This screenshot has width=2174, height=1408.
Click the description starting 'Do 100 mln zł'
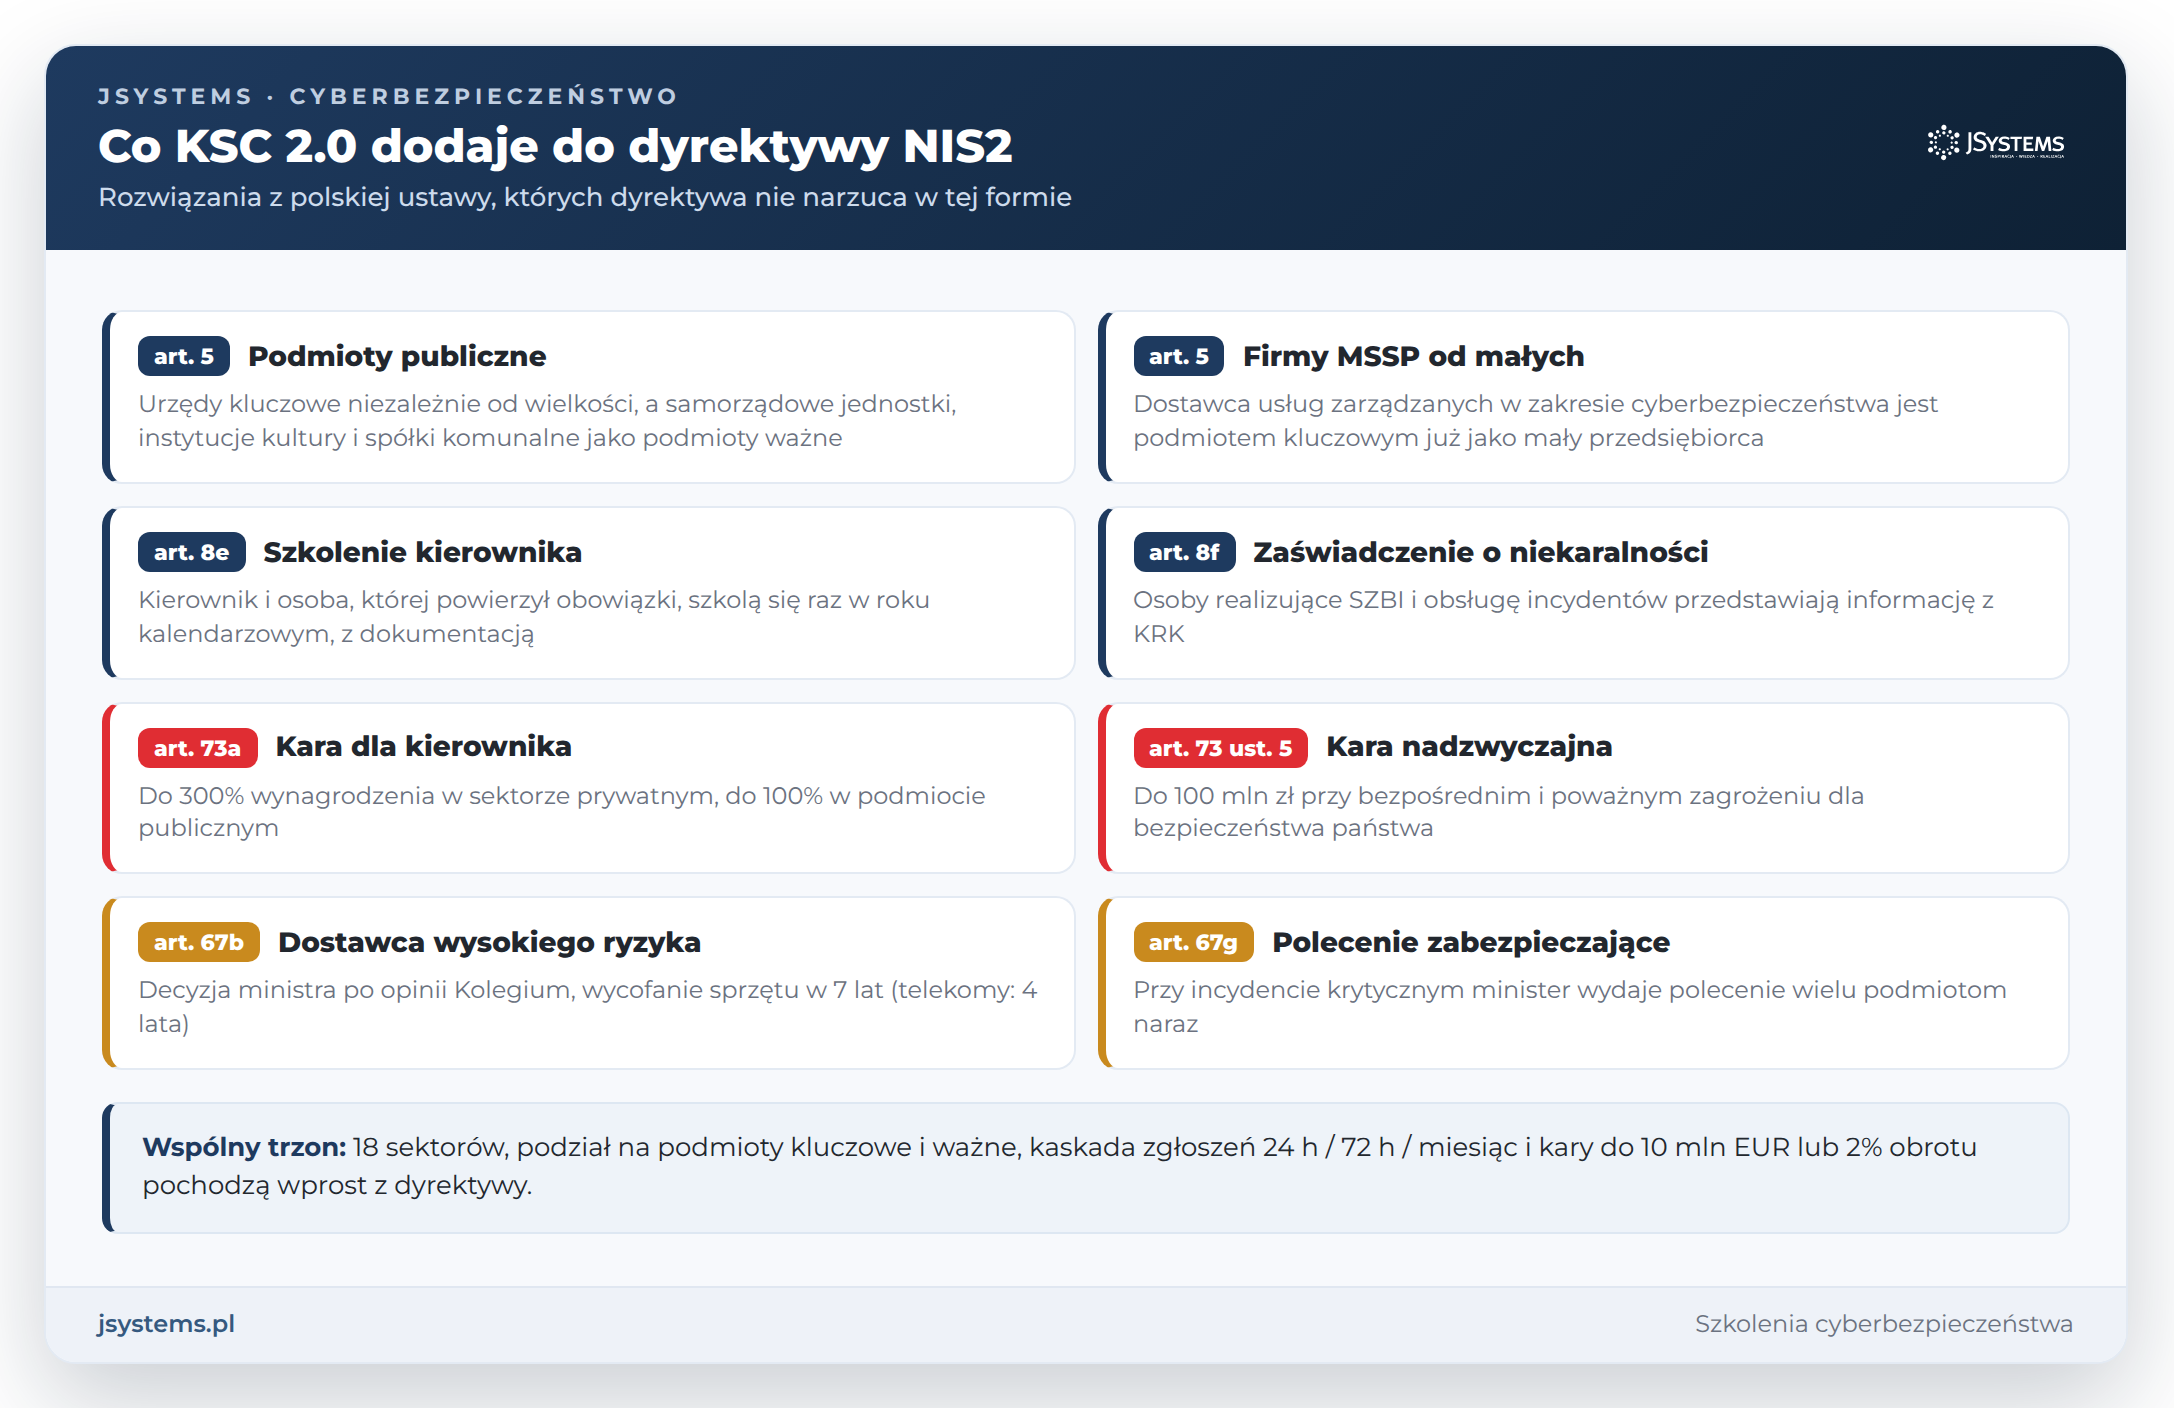tap(1499, 812)
